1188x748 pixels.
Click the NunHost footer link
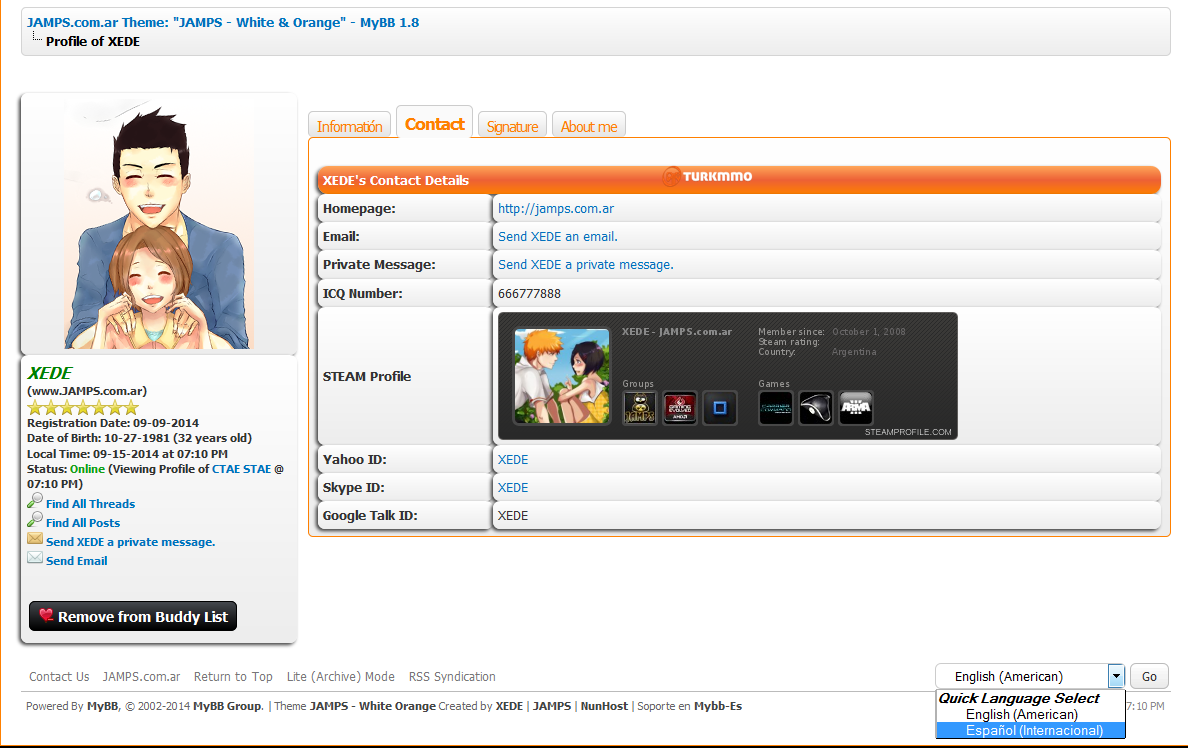click(605, 706)
